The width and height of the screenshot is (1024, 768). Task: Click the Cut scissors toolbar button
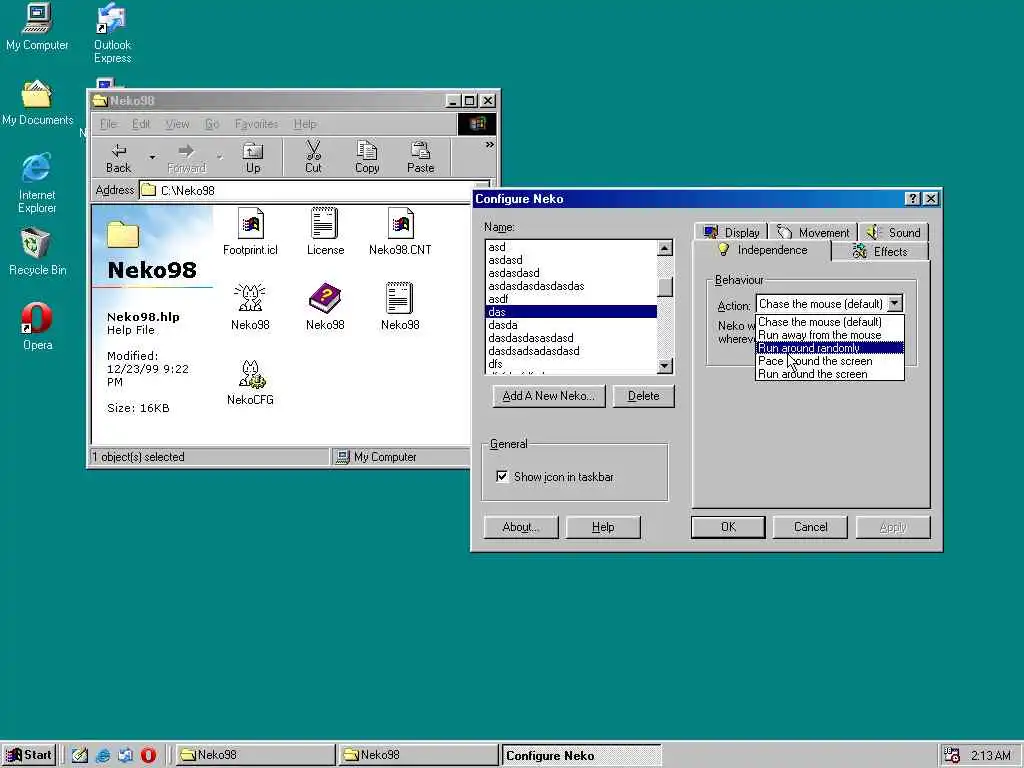(313, 158)
